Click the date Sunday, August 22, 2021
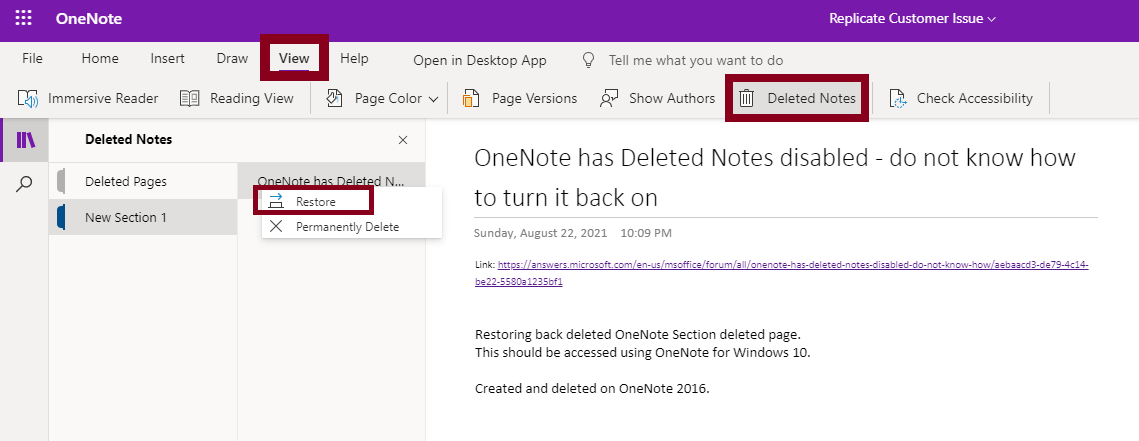 pos(540,233)
